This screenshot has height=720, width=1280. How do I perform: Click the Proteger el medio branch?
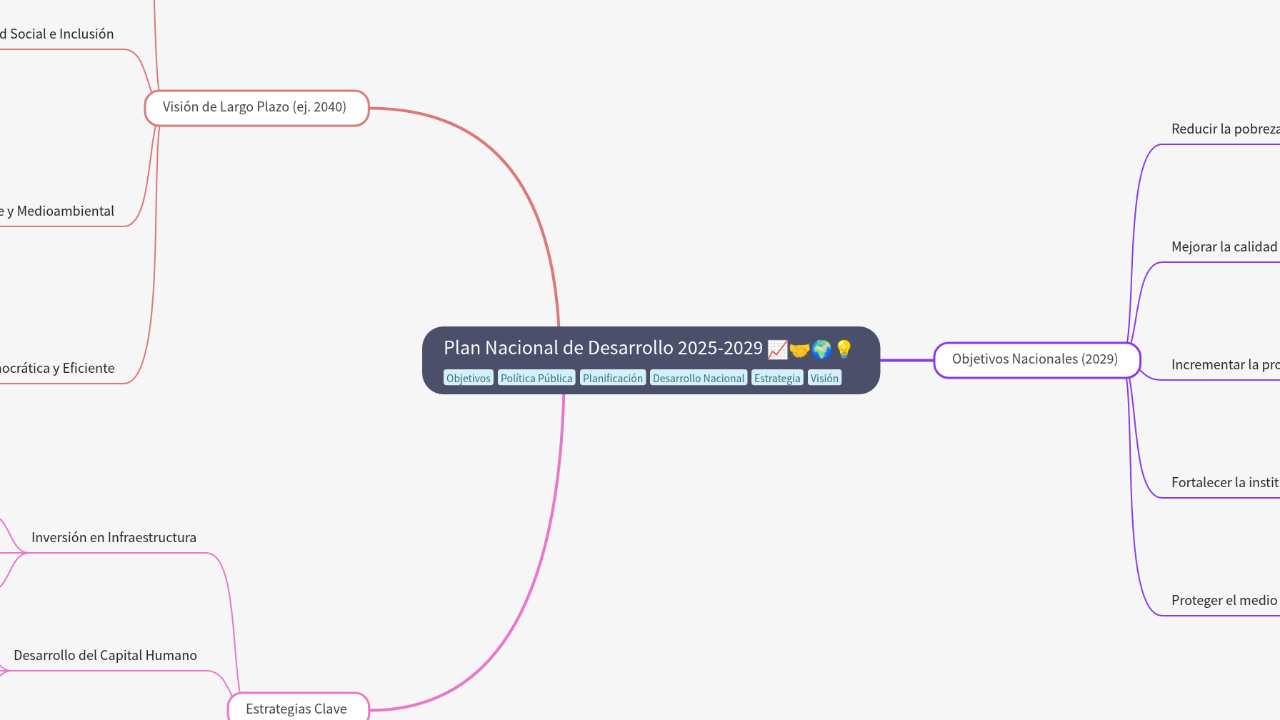(x=1225, y=601)
